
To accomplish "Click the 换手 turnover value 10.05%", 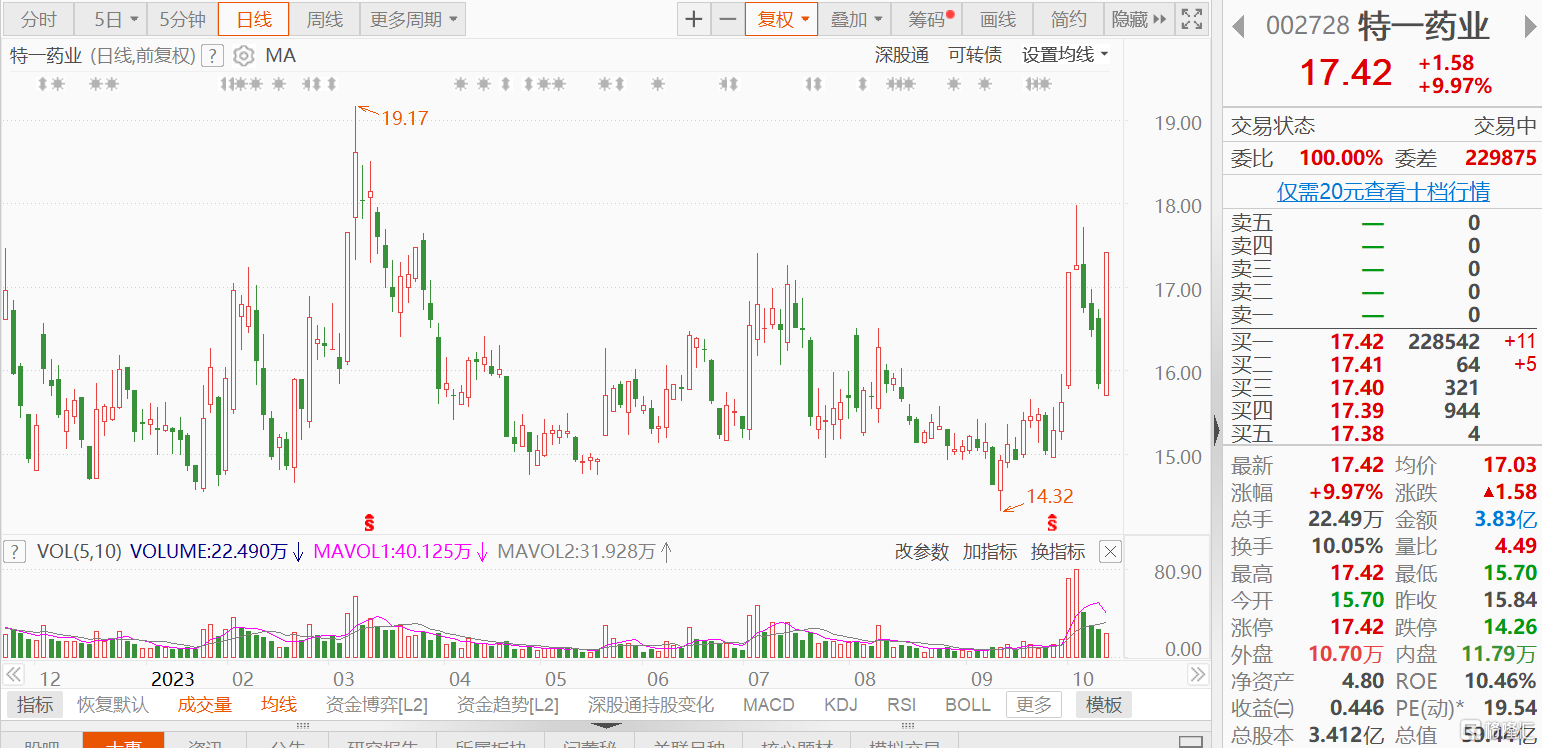I will [1348, 546].
